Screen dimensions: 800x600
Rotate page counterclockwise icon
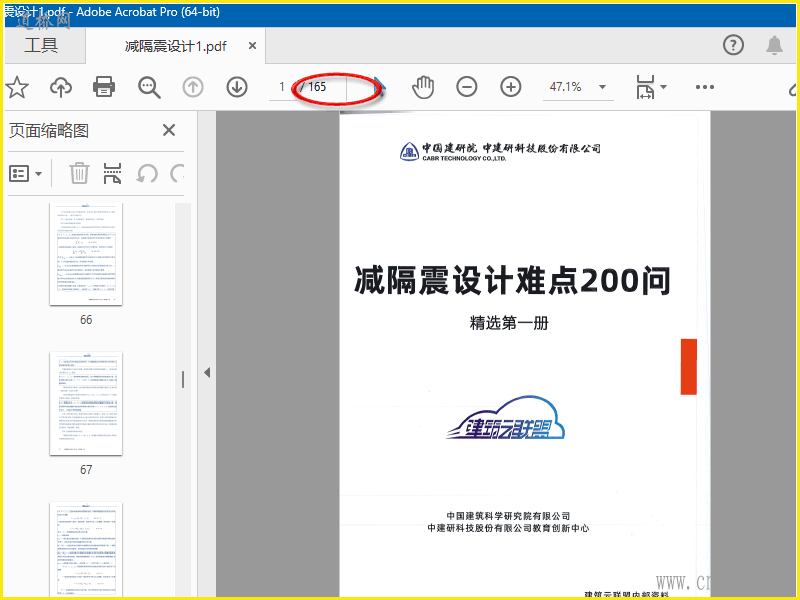coord(147,174)
